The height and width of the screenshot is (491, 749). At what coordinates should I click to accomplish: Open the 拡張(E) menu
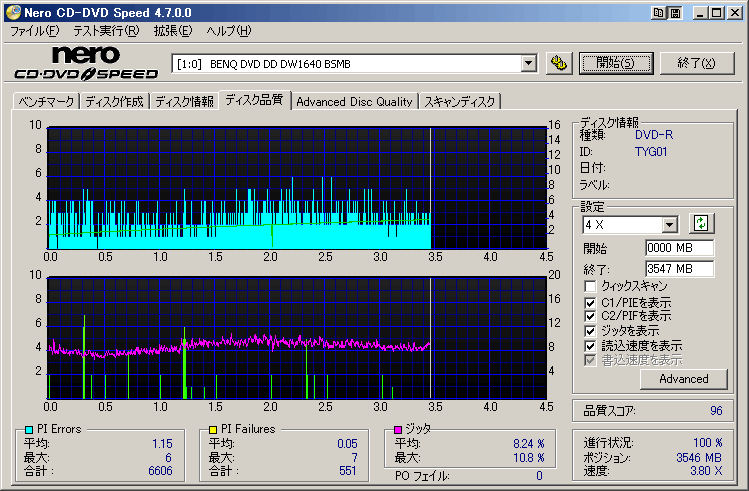173,32
